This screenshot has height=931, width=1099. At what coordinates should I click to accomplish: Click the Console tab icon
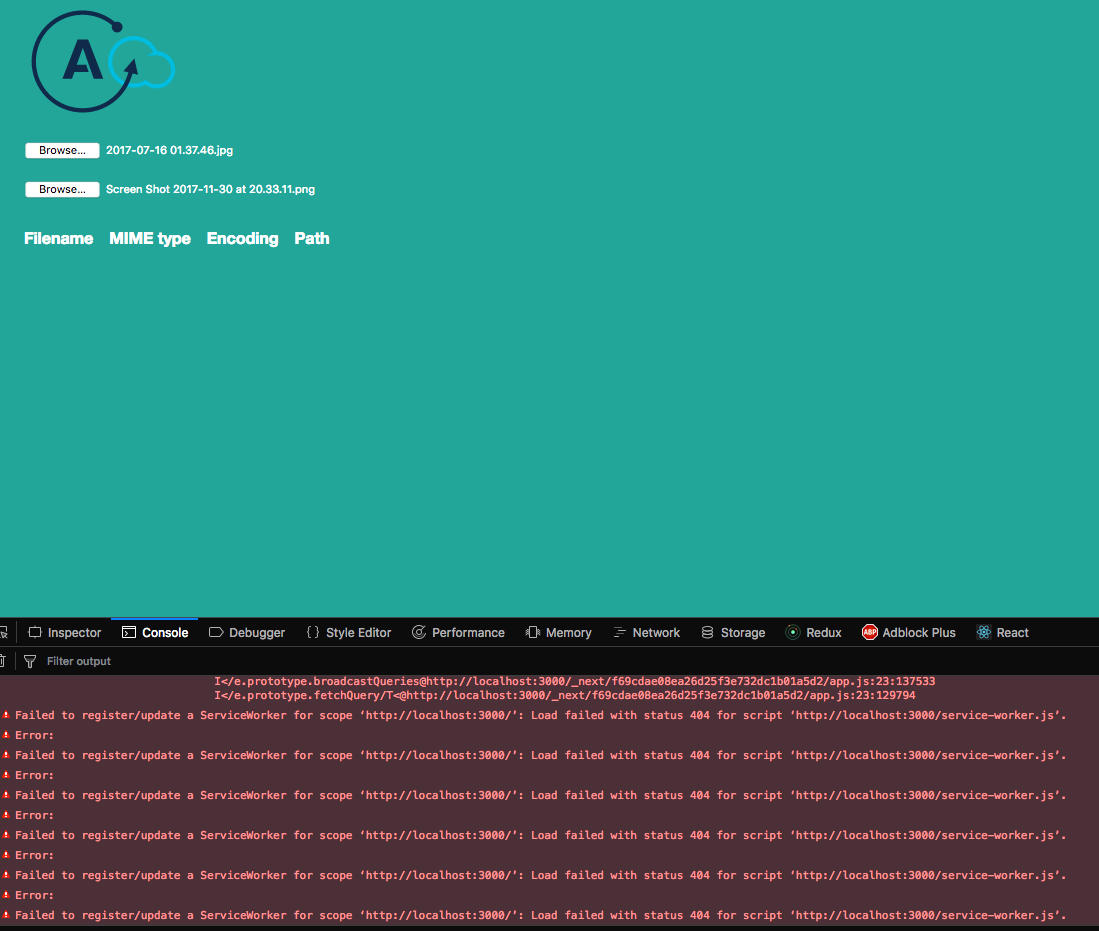click(x=129, y=632)
